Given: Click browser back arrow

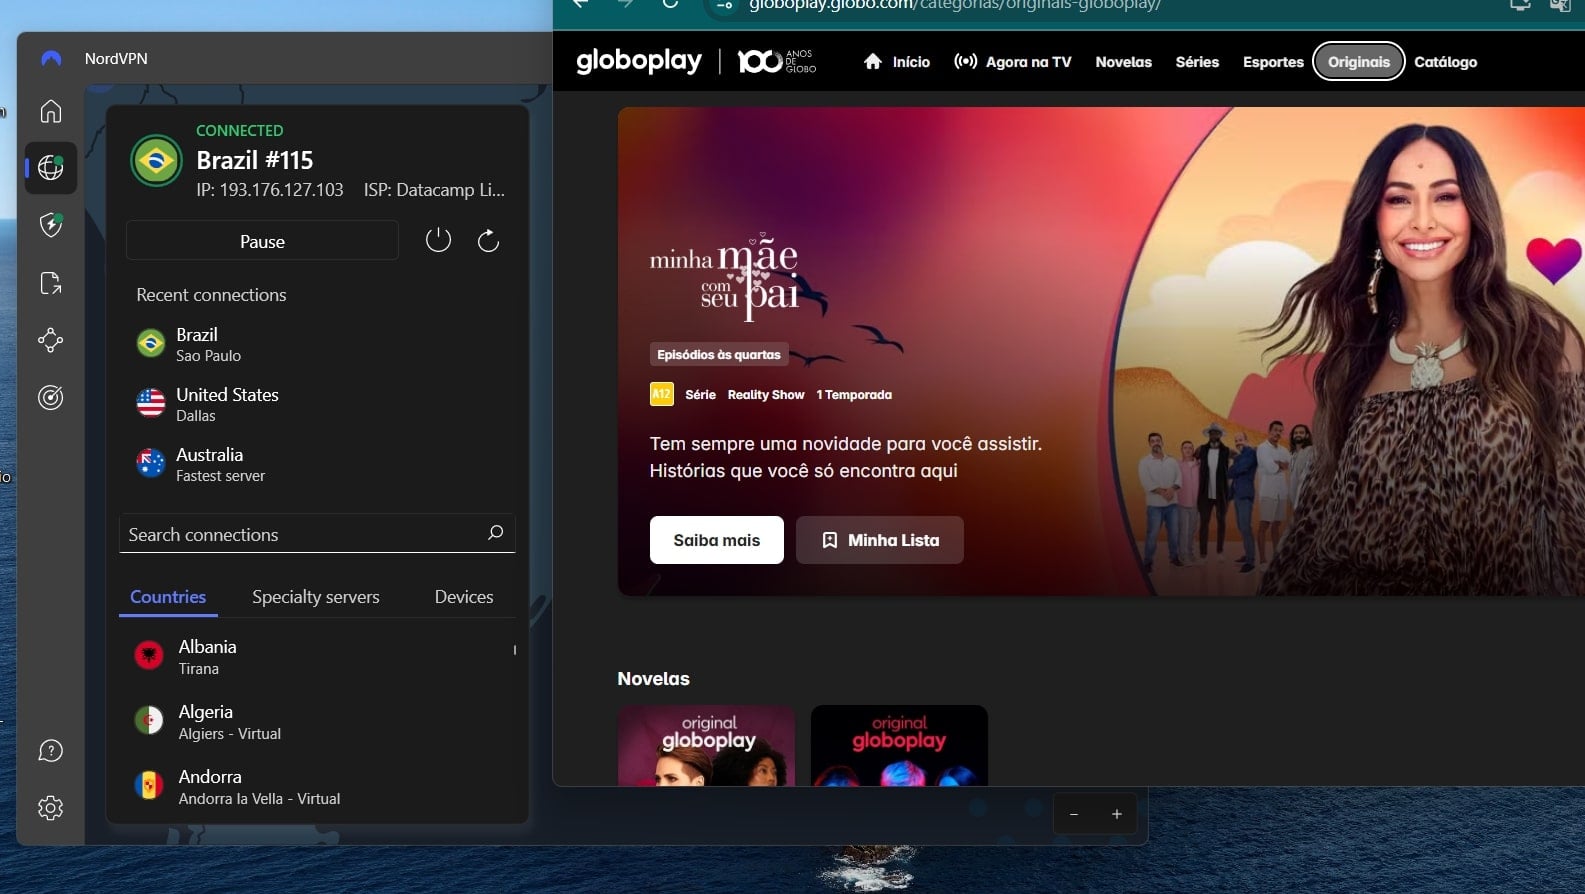Looking at the screenshot, I should tap(580, 3).
